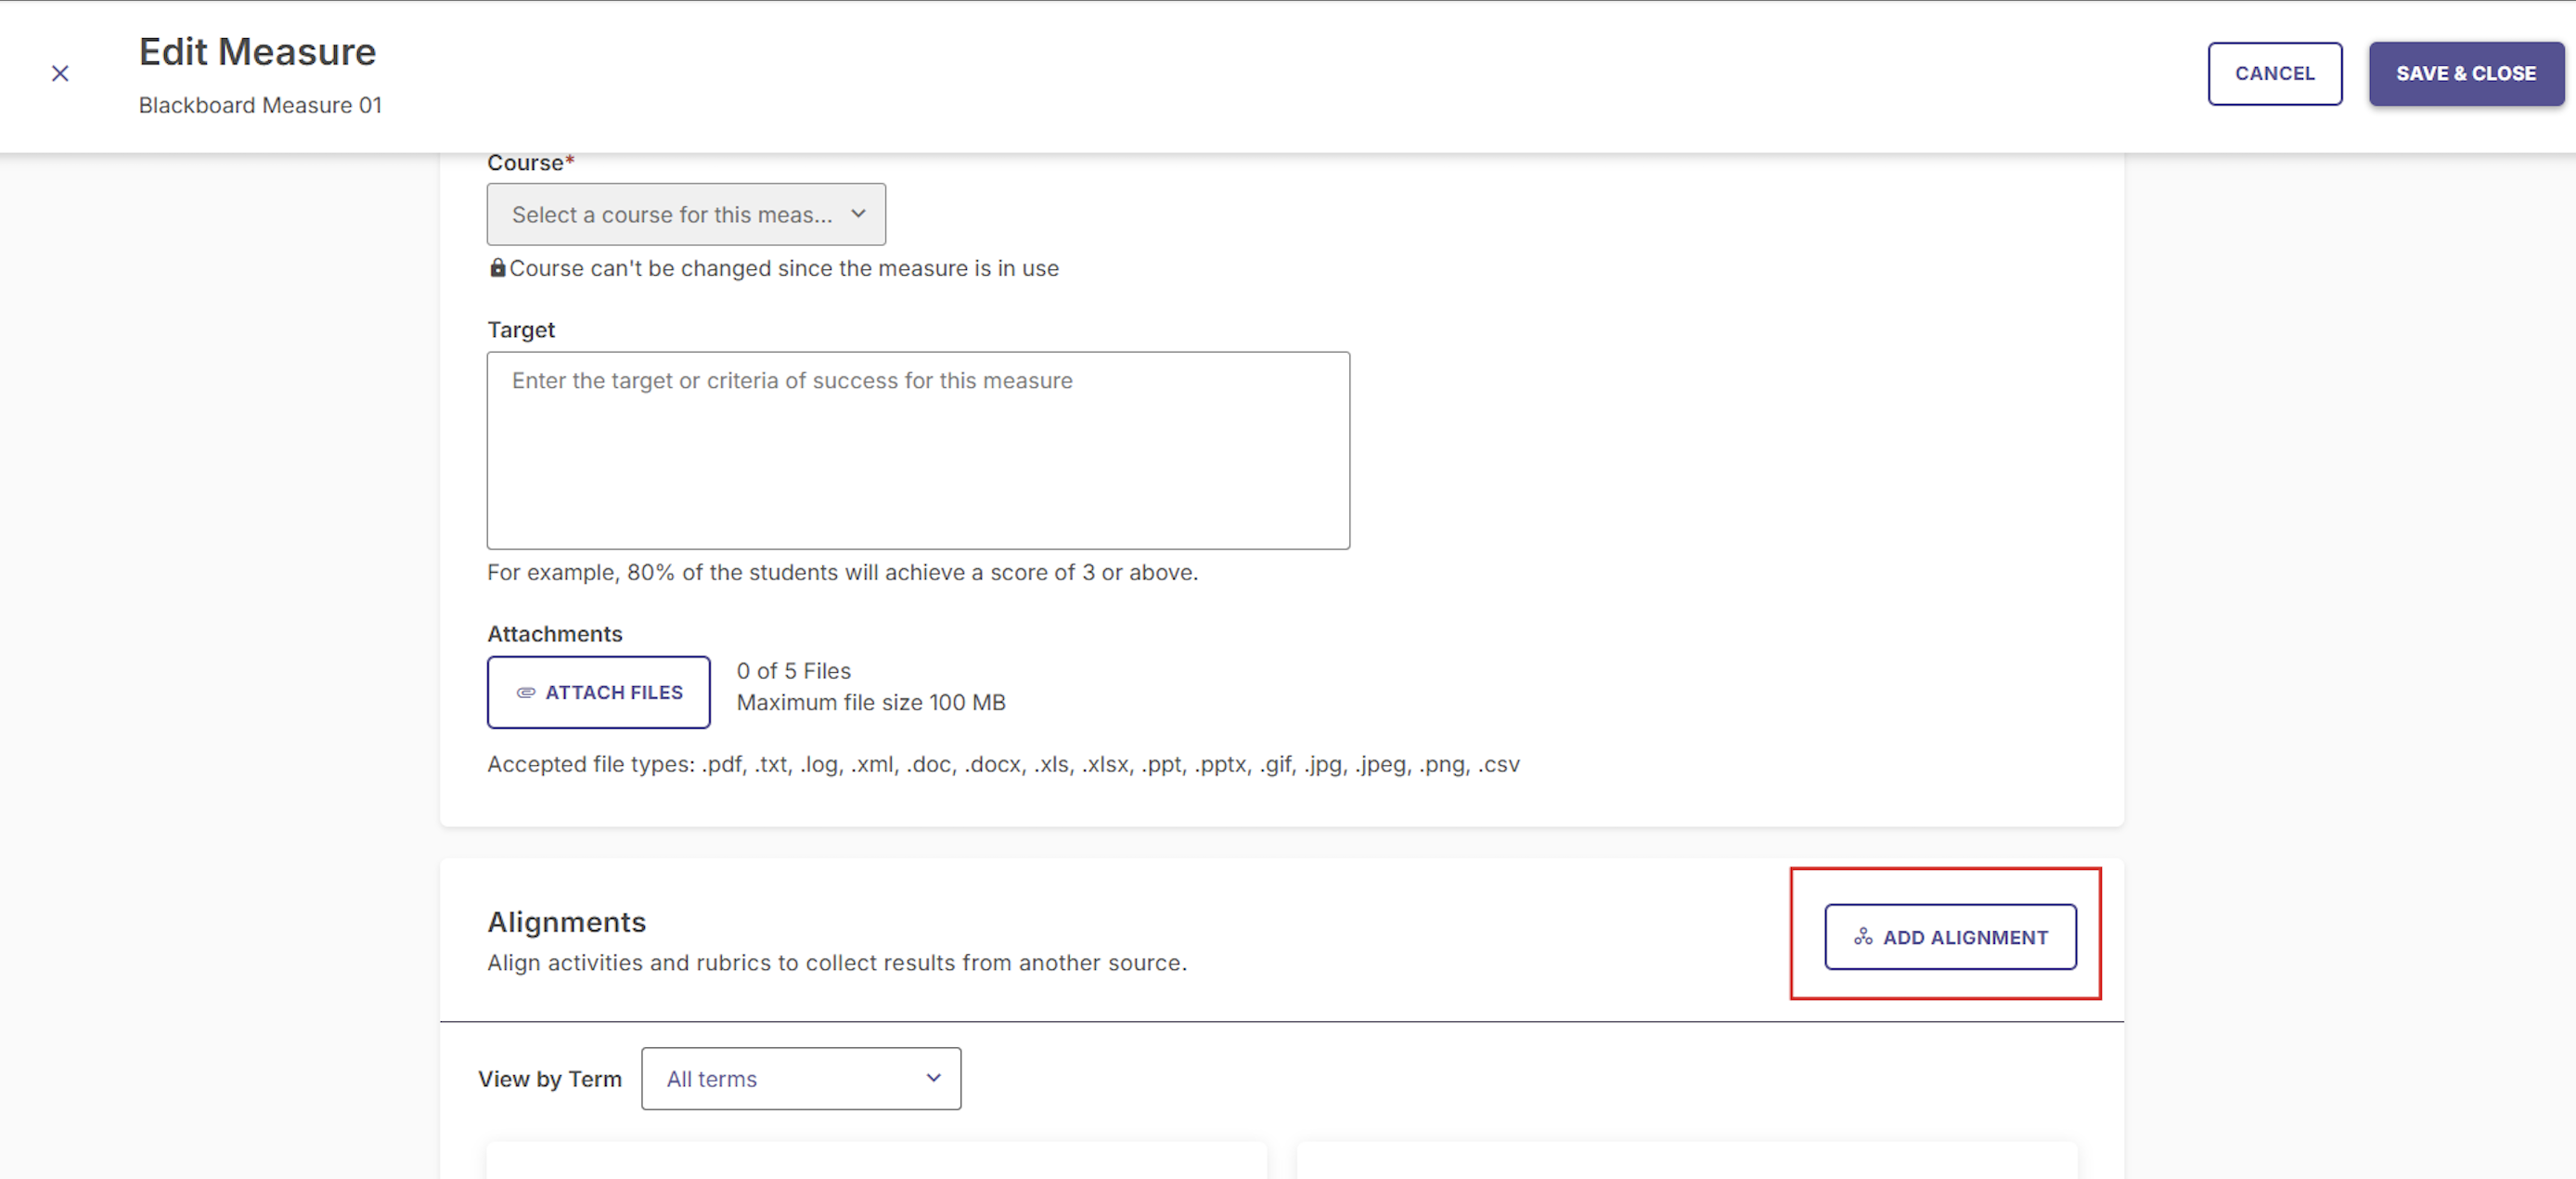Viewport: 2576px width, 1179px height.
Task: Click the "0 of 5 Files" counter text
Action: point(794,671)
